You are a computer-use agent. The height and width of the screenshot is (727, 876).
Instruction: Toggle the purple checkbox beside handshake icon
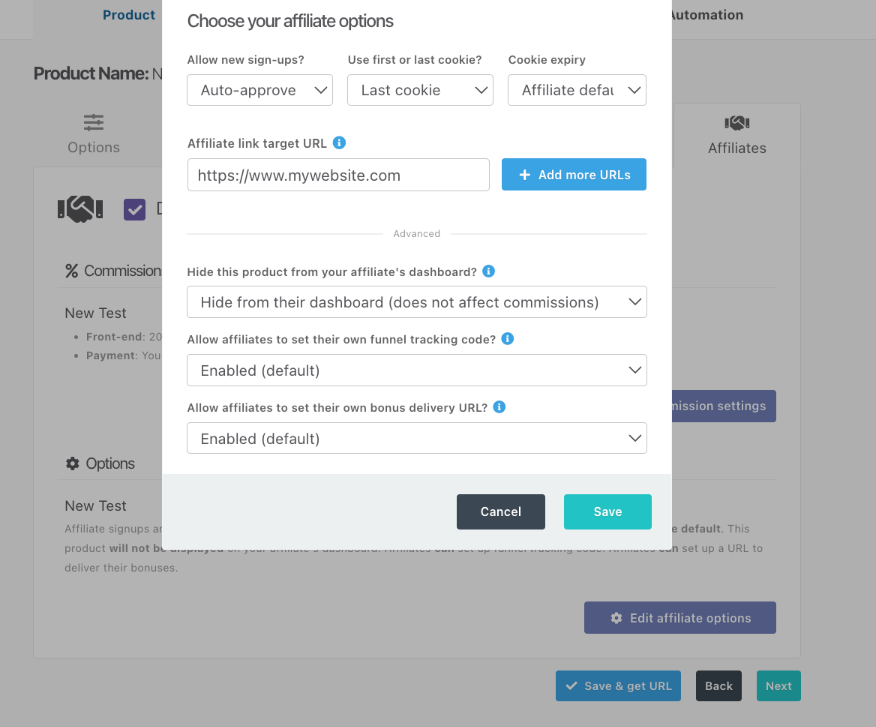pos(134,209)
